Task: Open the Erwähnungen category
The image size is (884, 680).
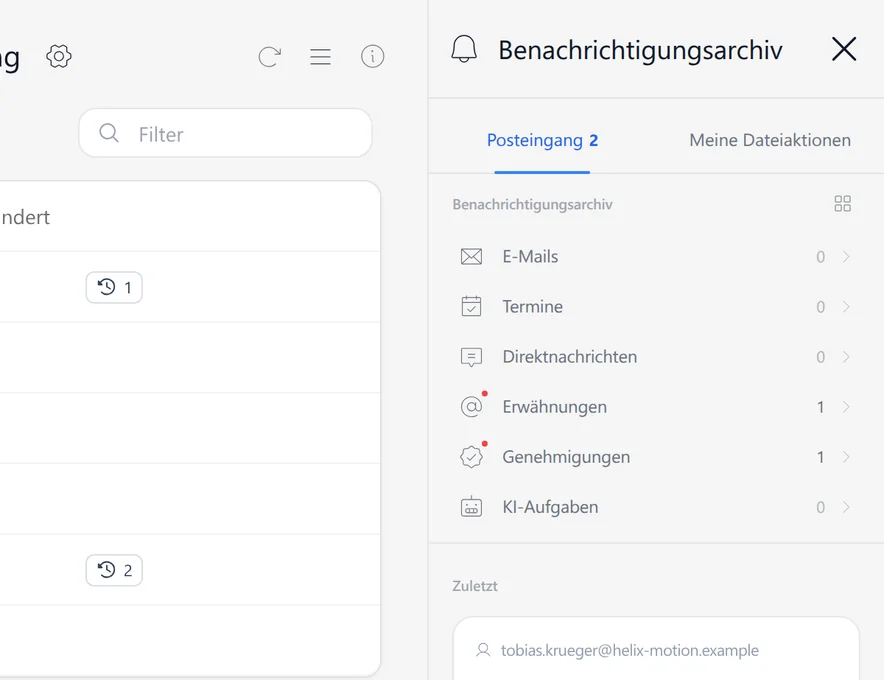Action: [x=656, y=407]
